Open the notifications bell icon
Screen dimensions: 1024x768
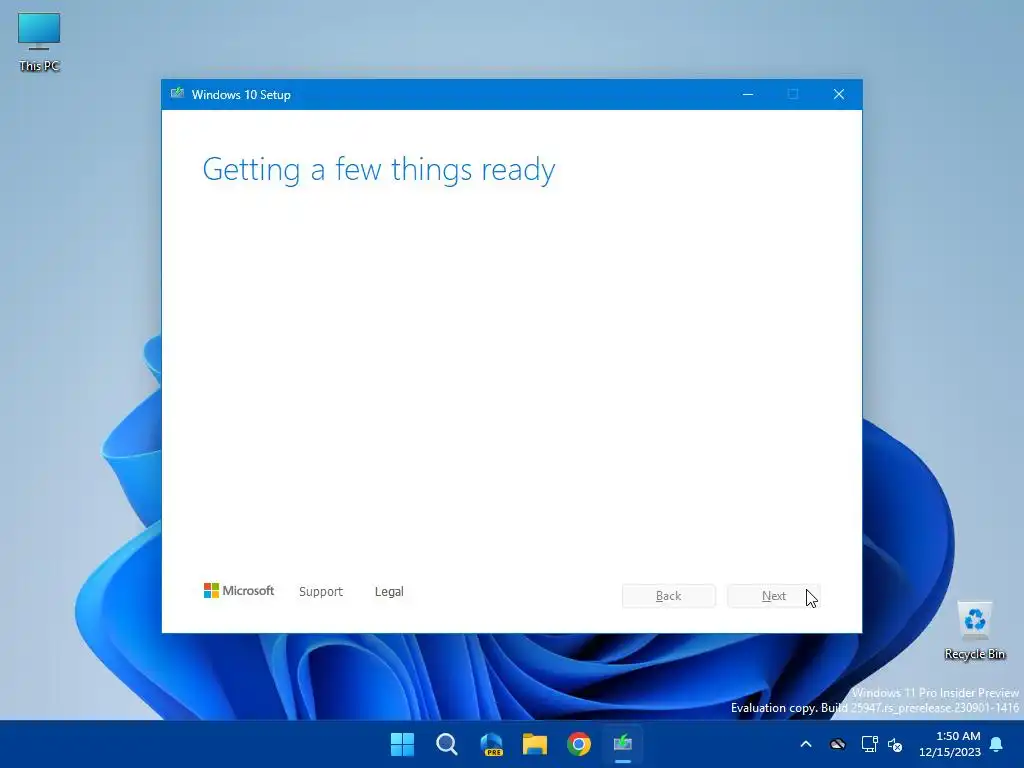coord(997,744)
